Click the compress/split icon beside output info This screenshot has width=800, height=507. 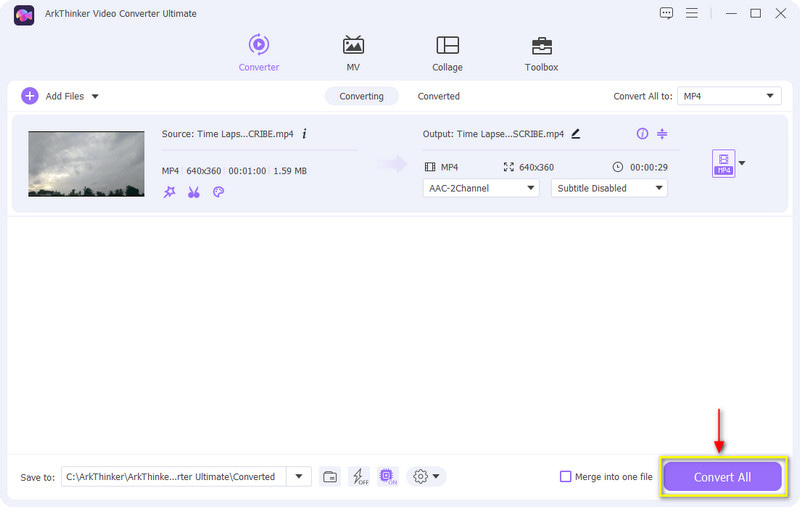click(x=662, y=134)
